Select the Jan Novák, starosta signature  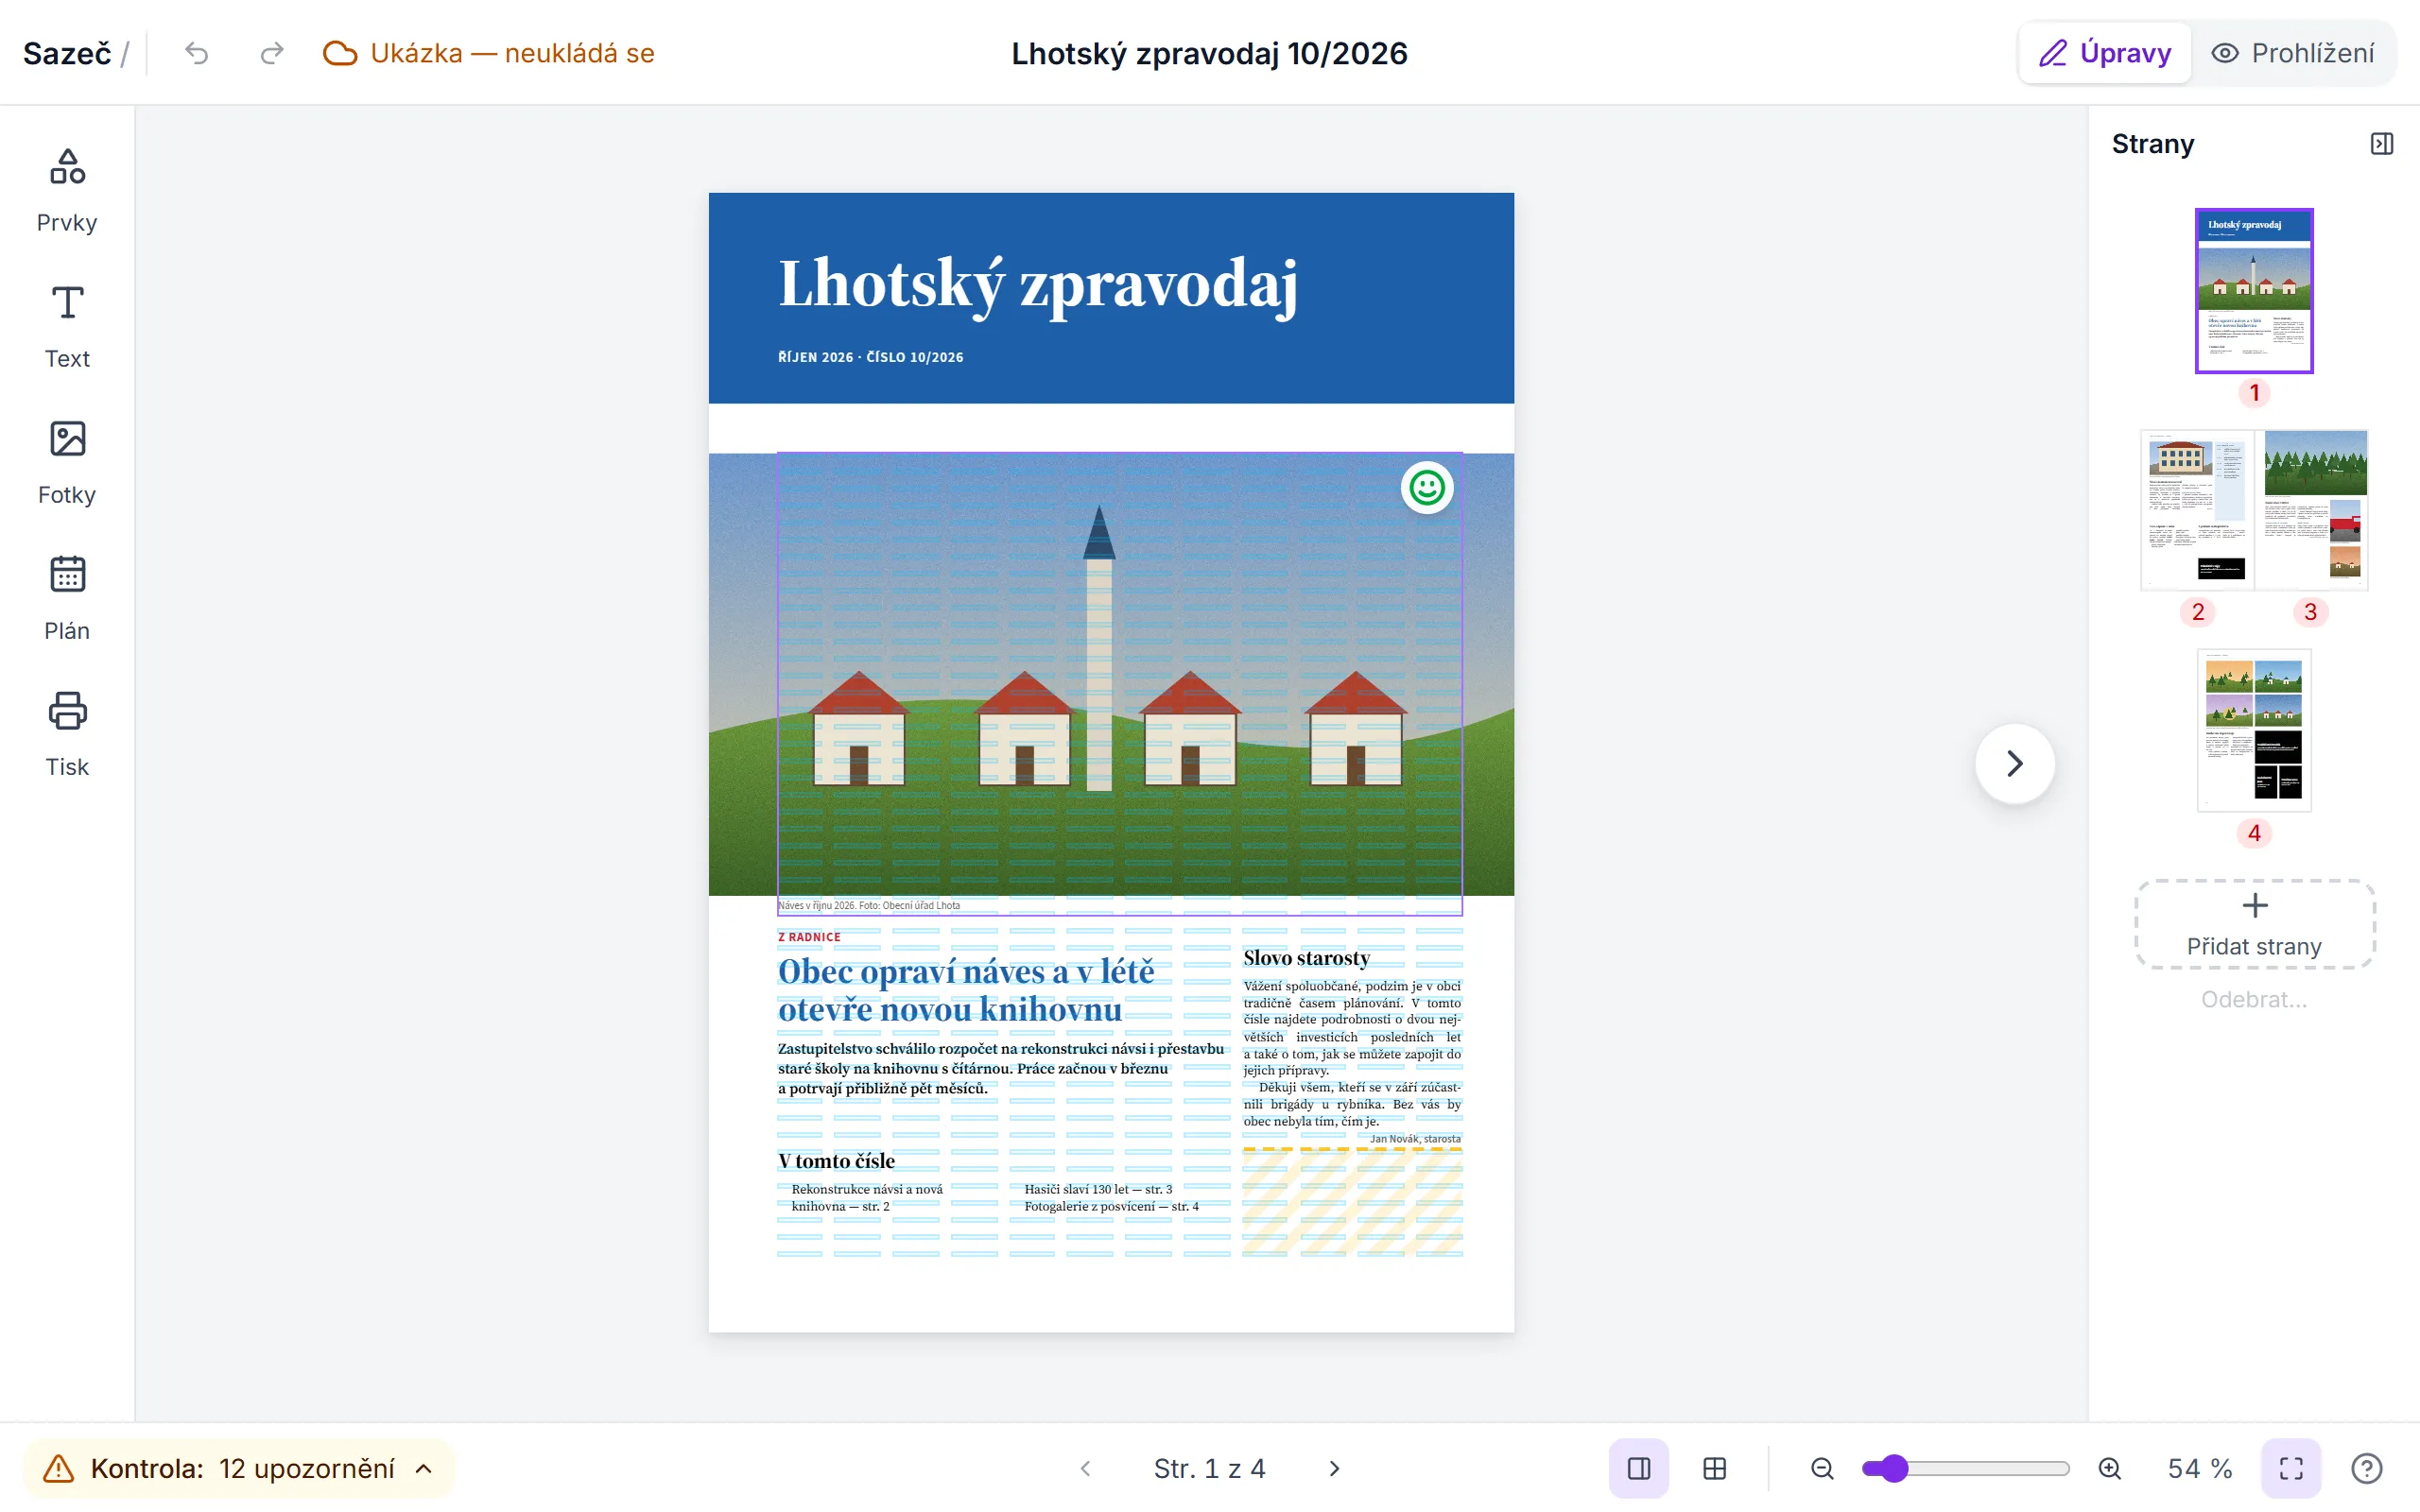(1415, 1138)
